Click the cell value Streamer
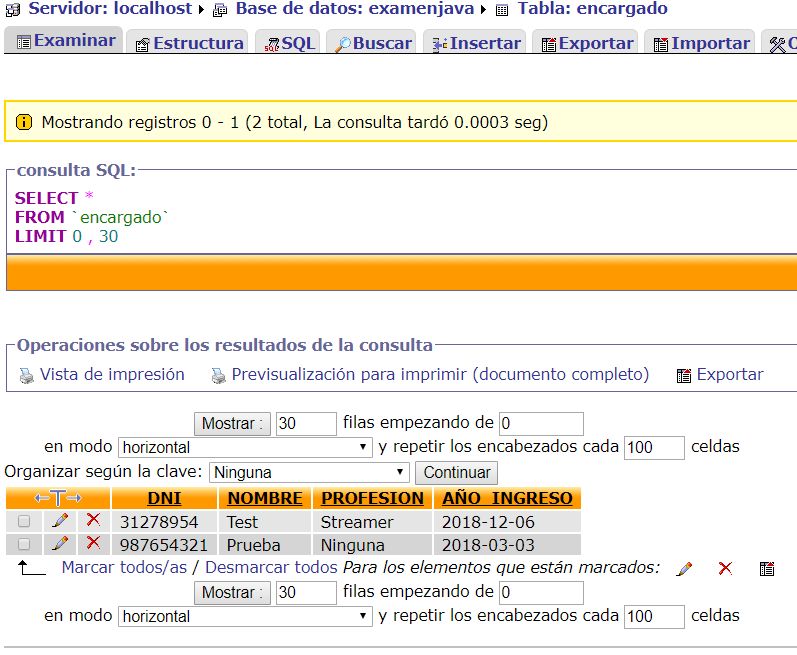Viewport: 797px width, 655px height. [x=357, y=522]
